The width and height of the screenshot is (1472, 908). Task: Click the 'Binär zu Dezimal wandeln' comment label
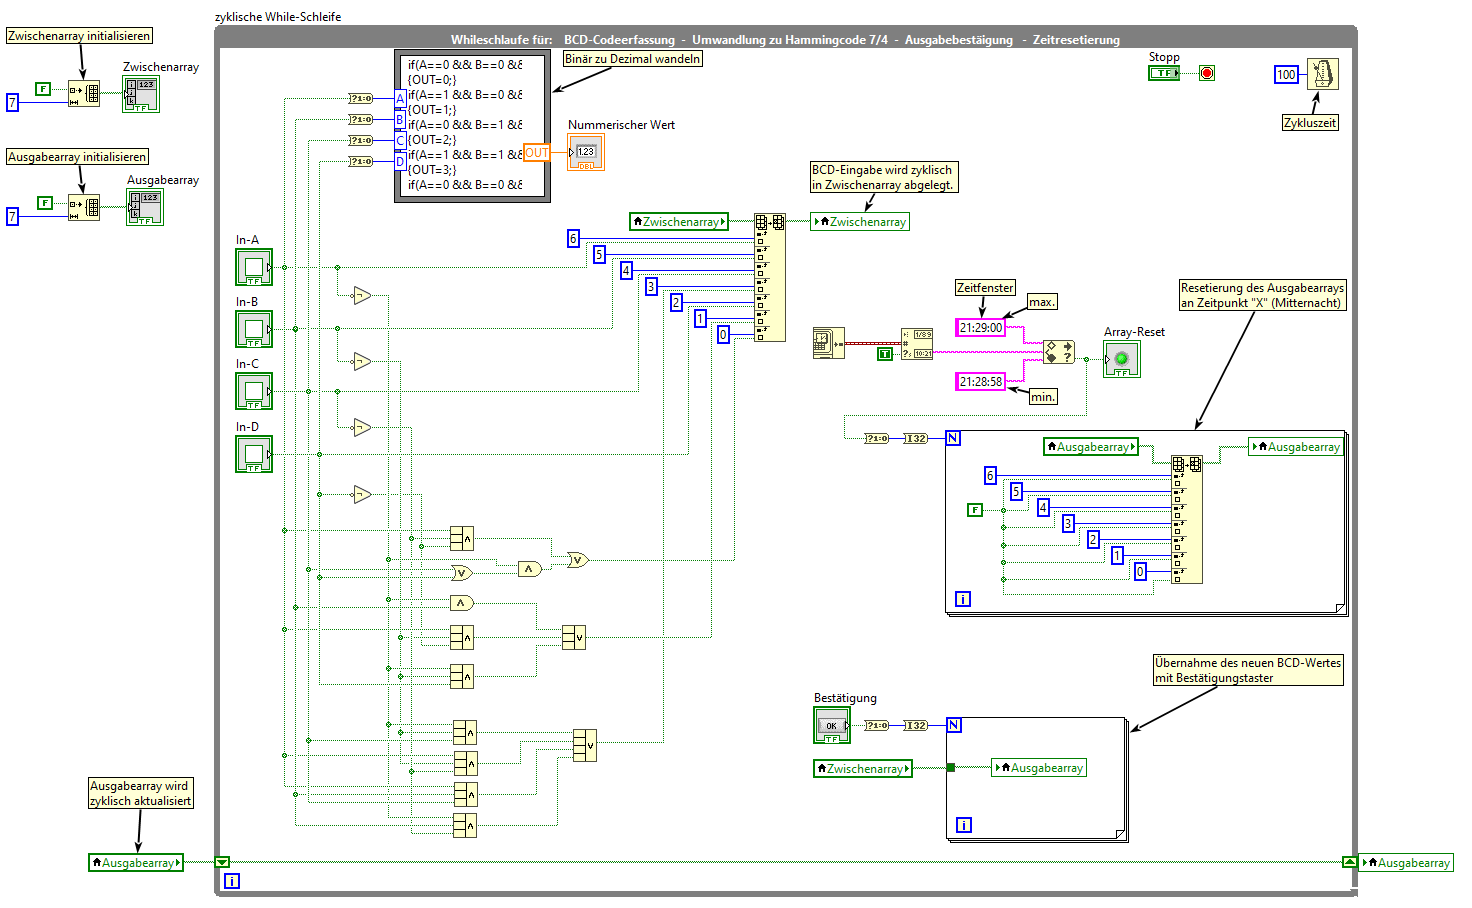633,59
